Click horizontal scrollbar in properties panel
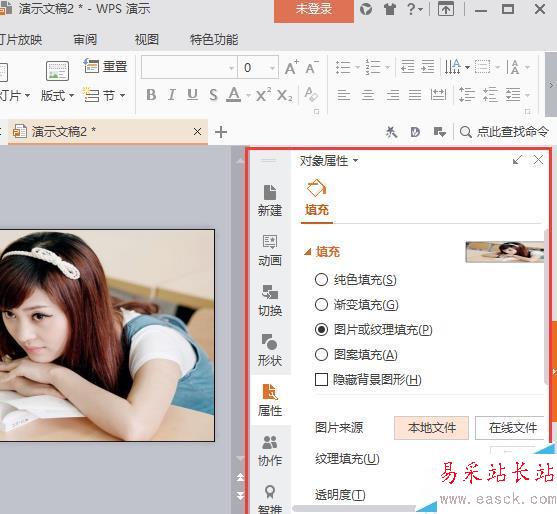The height and width of the screenshot is (514, 557). pos(355,509)
